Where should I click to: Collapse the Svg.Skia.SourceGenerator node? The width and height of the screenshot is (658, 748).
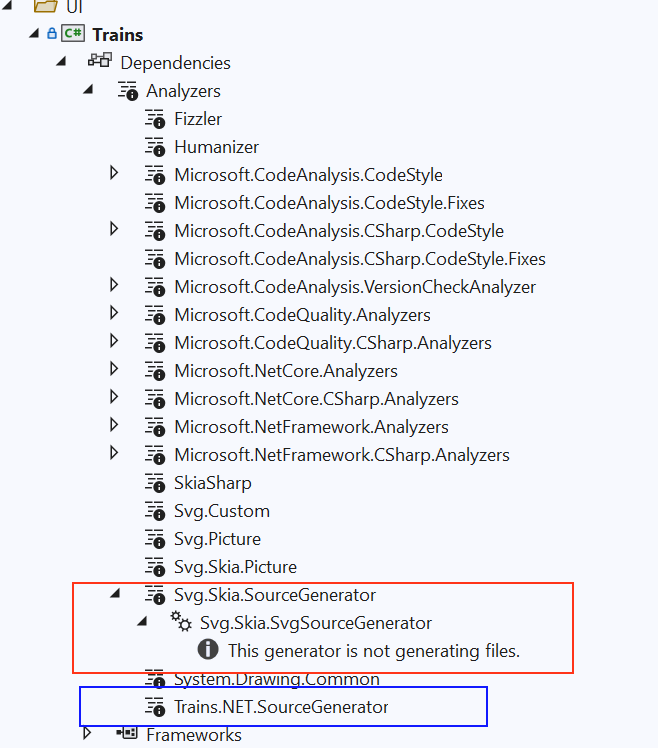[115, 593]
